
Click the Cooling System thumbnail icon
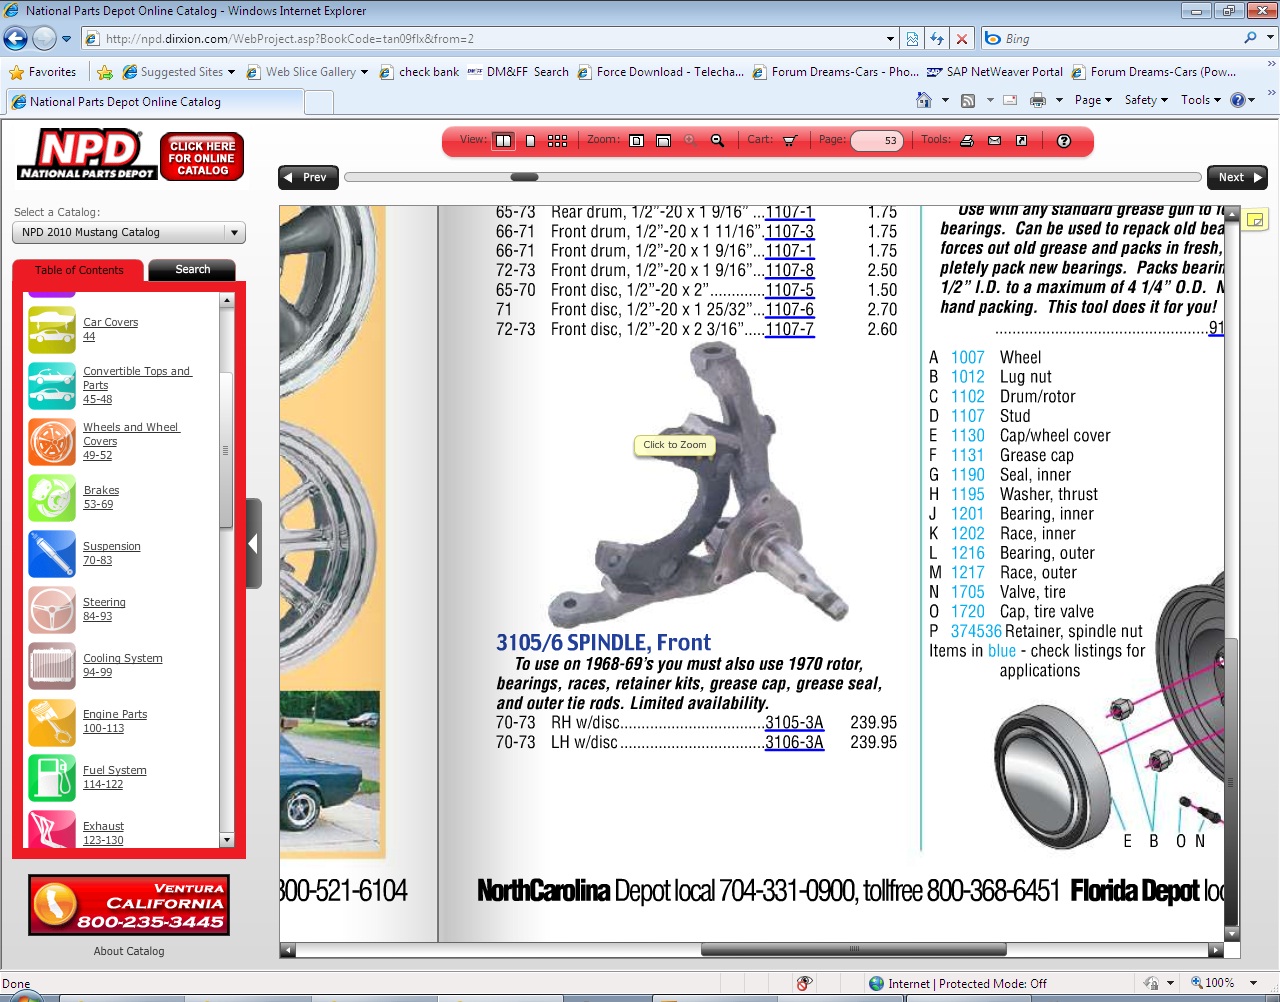coord(52,666)
